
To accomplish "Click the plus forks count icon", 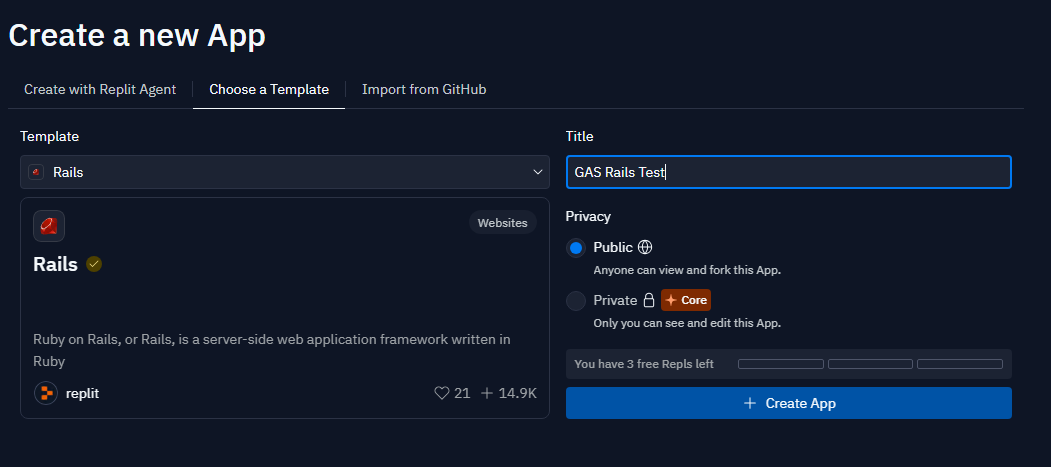I will tap(488, 393).
